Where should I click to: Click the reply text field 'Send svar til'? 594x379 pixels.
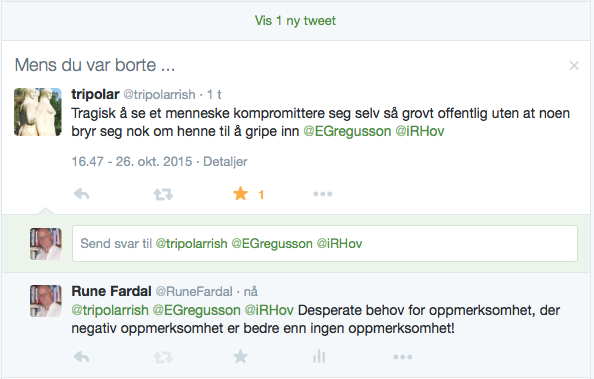[x=325, y=243]
